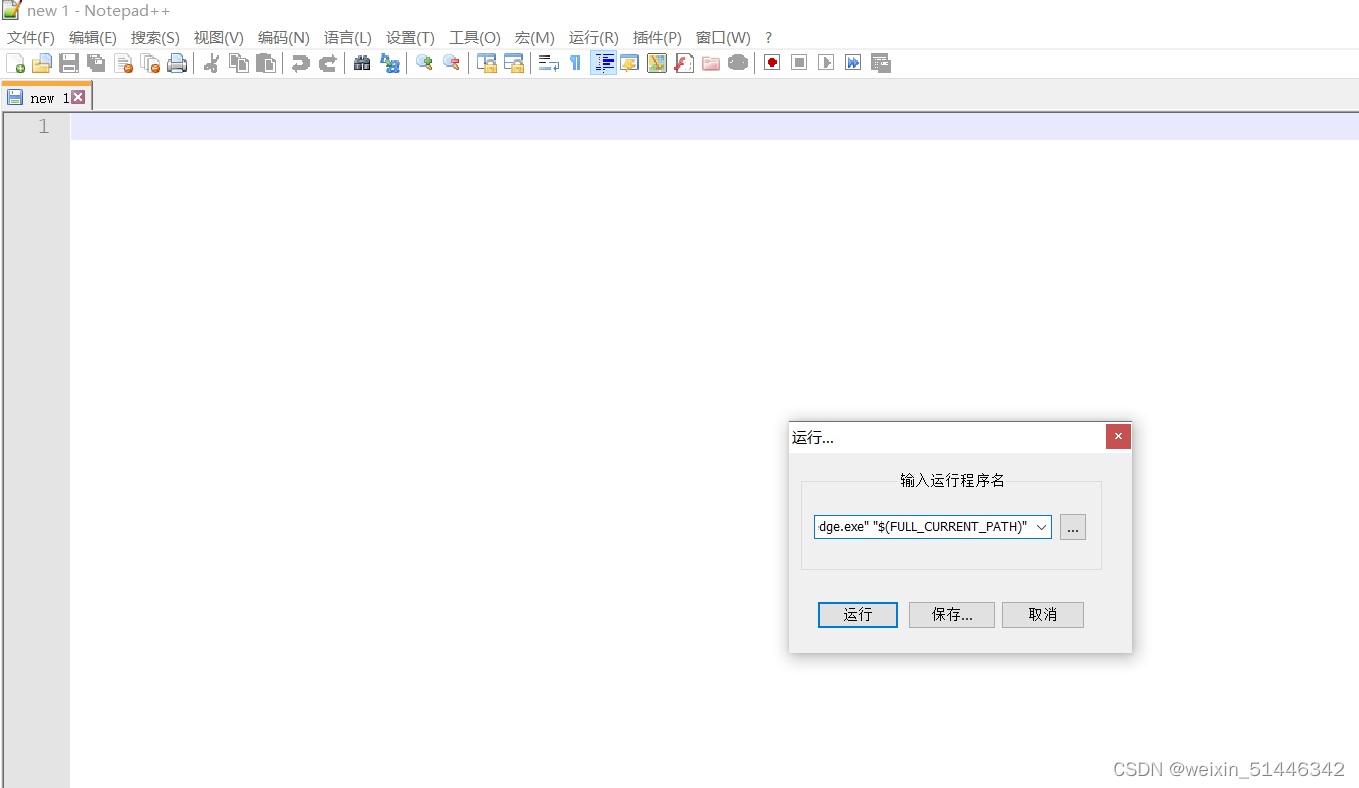
Task: Open the 搜索(S) menu
Action: point(155,37)
